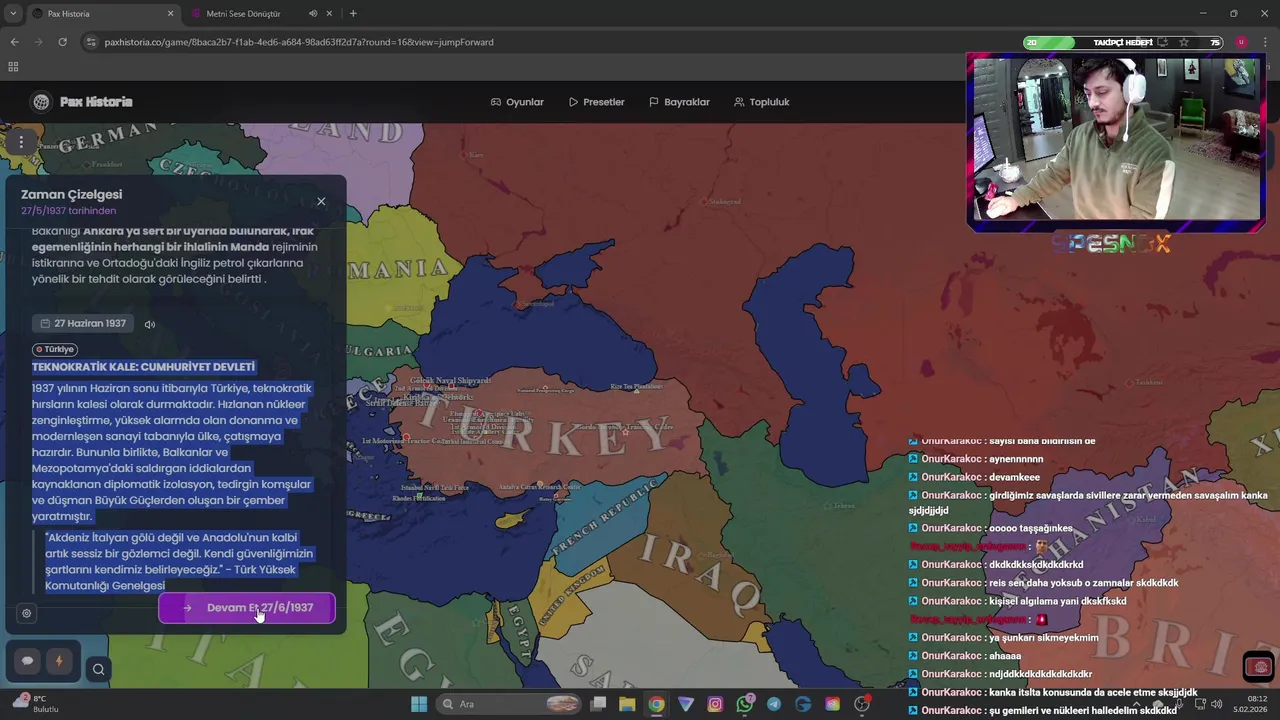Open OBS Studio from the taskbar
The width and height of the screenshot is (1280, 720).
pyautogui.click(x=862, y=704)
